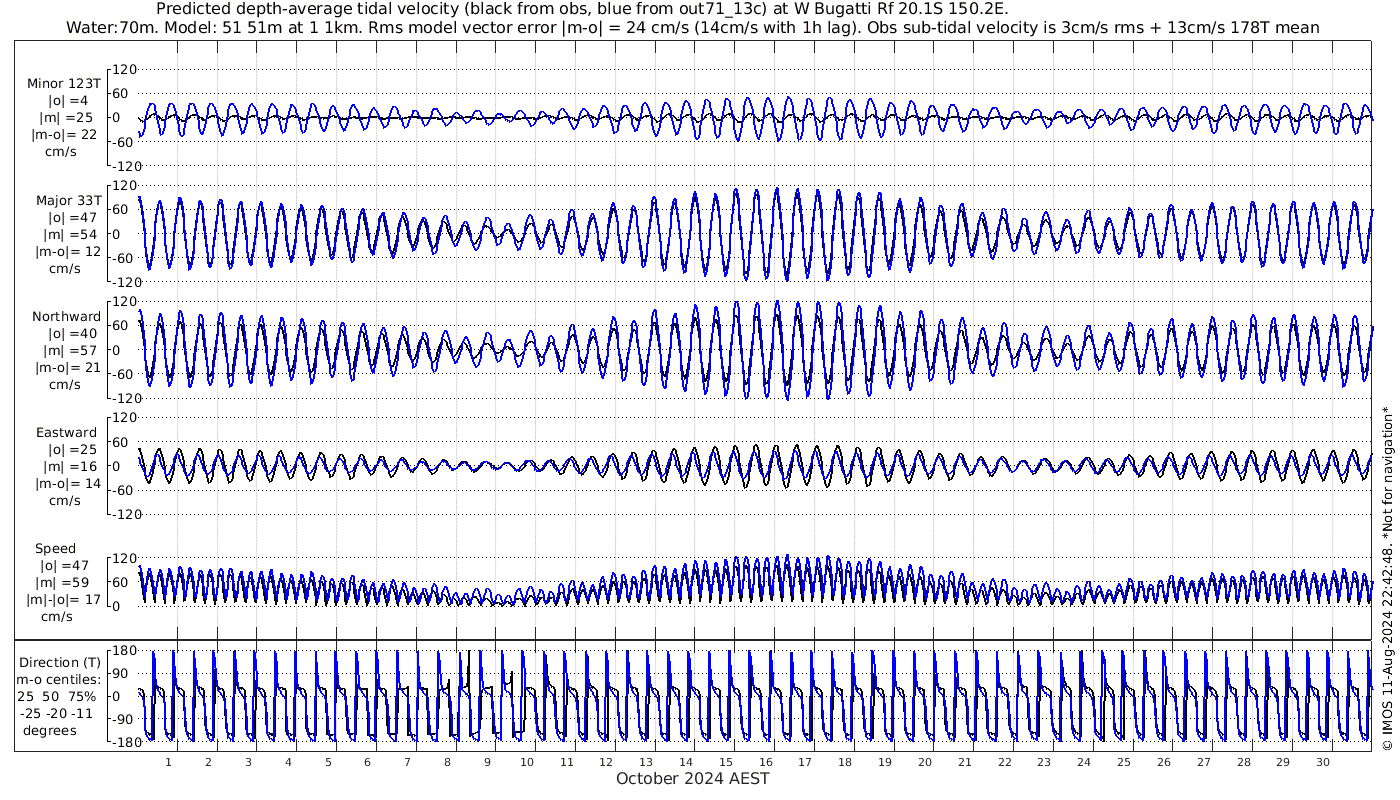Click day '5' tick on date axis
This screenshot has width=1400, height=800.
pos(328,762)
